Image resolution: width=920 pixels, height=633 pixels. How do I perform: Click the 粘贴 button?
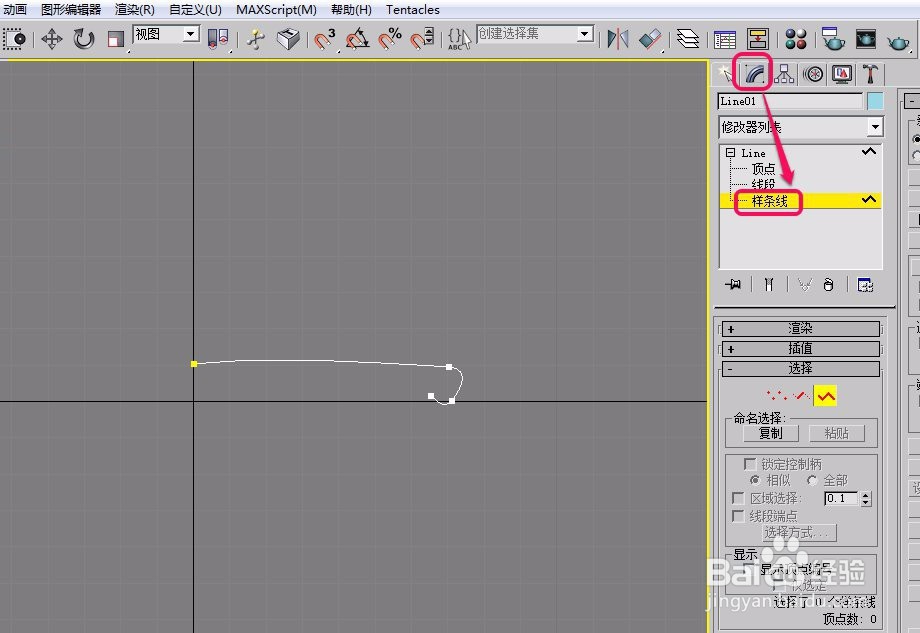[x=837, y=434]
